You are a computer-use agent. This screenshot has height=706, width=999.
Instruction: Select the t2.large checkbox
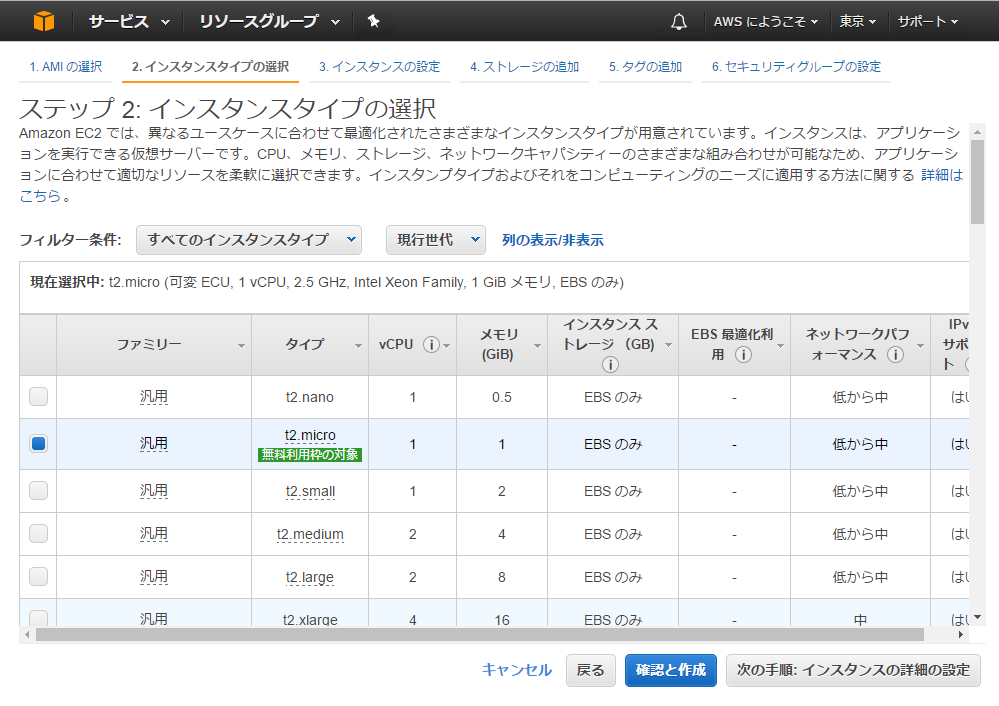[x=38, y=576]
